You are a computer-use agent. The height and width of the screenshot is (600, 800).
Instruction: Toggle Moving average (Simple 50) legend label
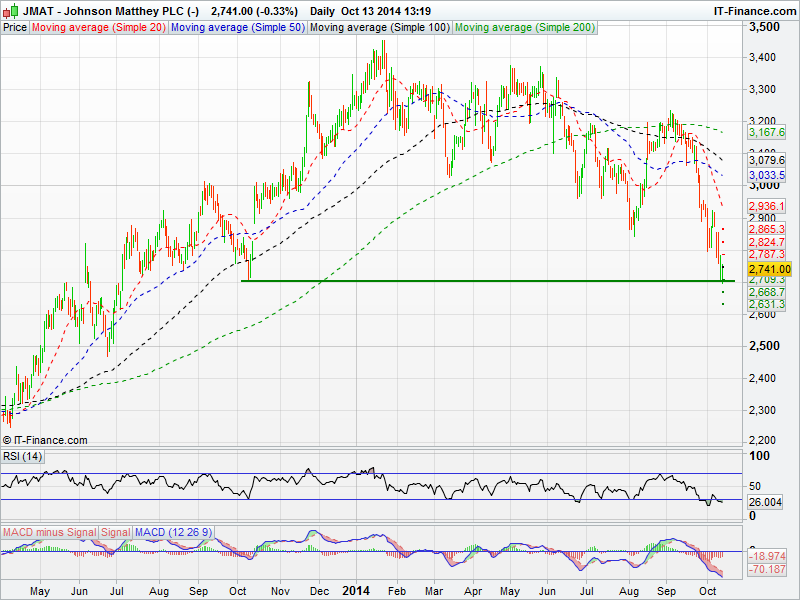pyautogui.click(x=237, y=28)
